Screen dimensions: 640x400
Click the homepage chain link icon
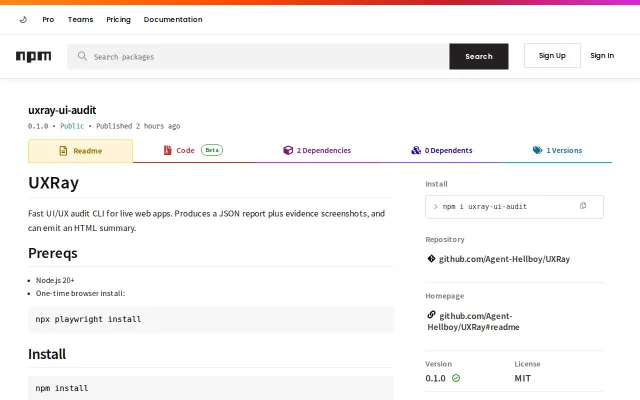click(x=431, y=314)
